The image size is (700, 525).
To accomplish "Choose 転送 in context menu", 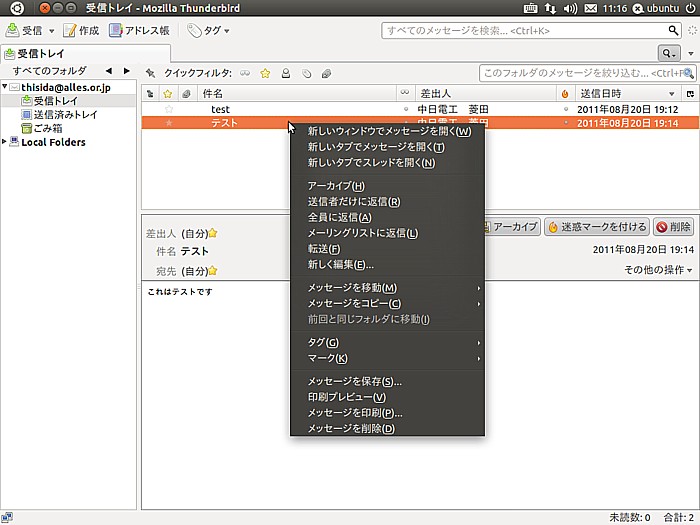I will [x=388, y=249].
